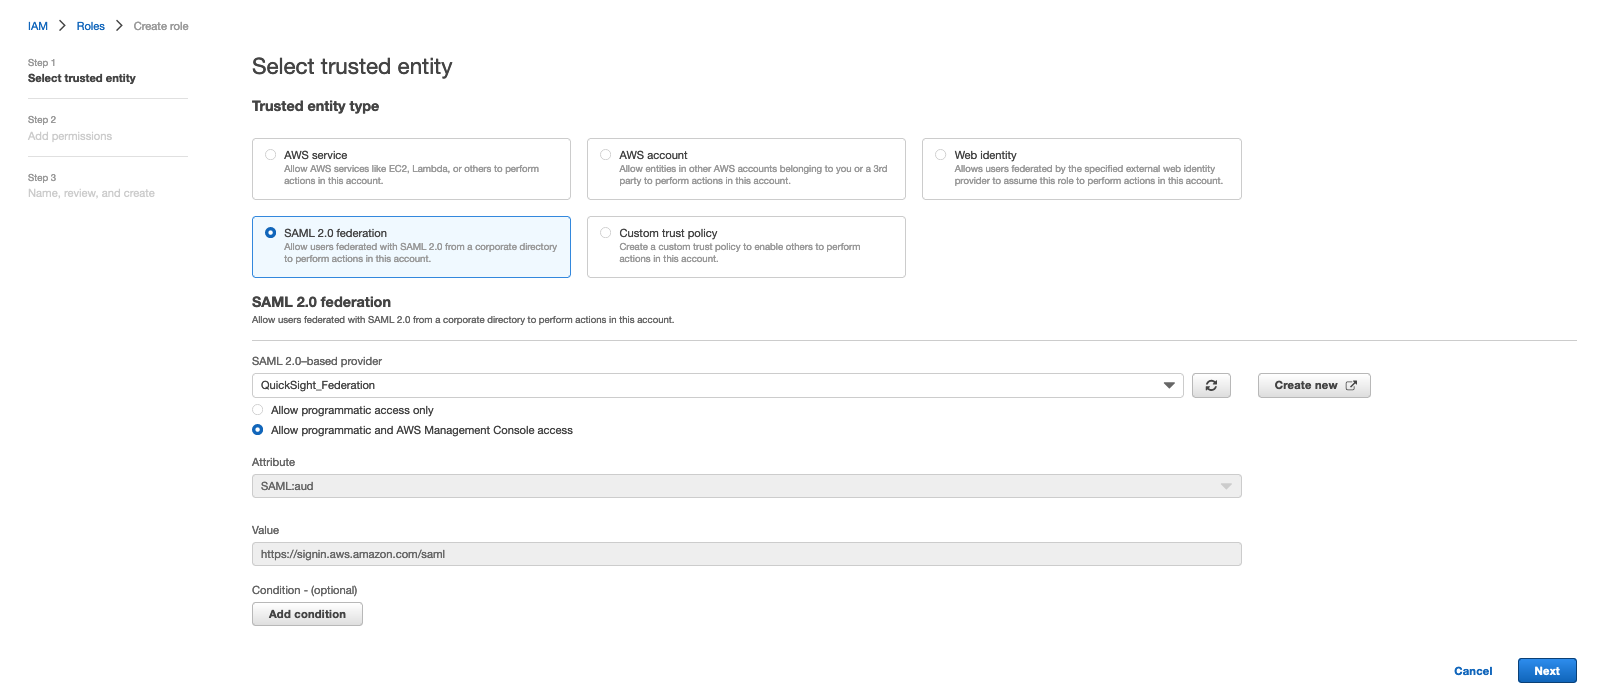Go to IAM breadcrumb link
This screenshot has height=695, width=1597.
click(38, 26)
